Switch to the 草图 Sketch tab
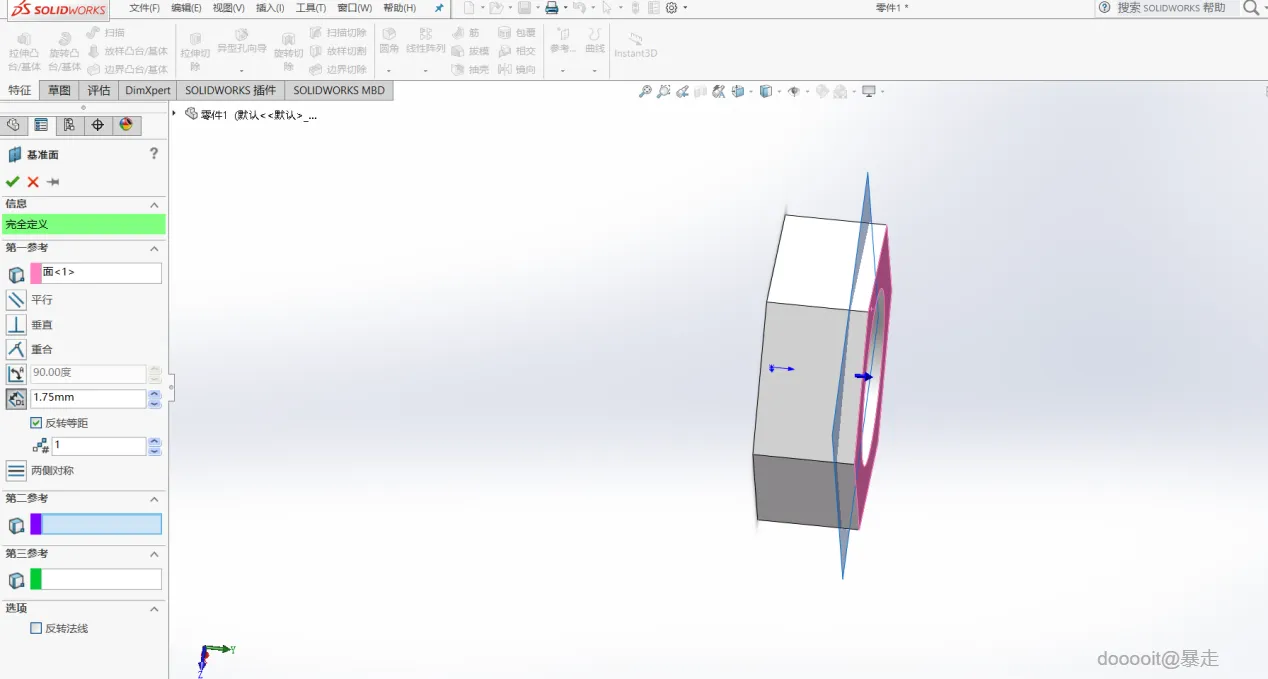1268x679 pixels. [x=60, y=90]
